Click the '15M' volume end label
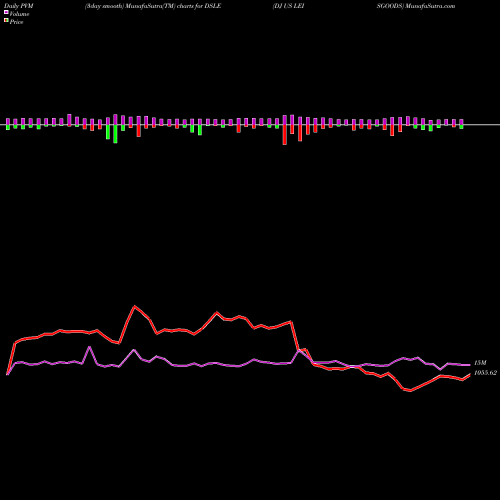500x500 pixels. 480,363
